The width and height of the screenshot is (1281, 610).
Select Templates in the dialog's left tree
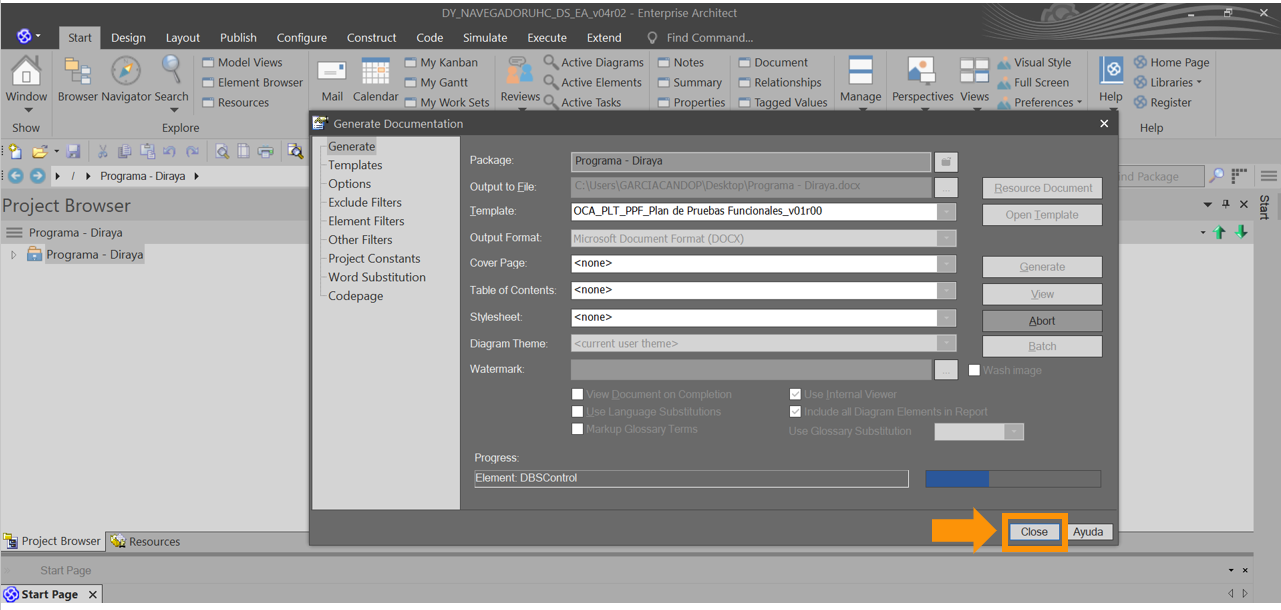[355, 165]
